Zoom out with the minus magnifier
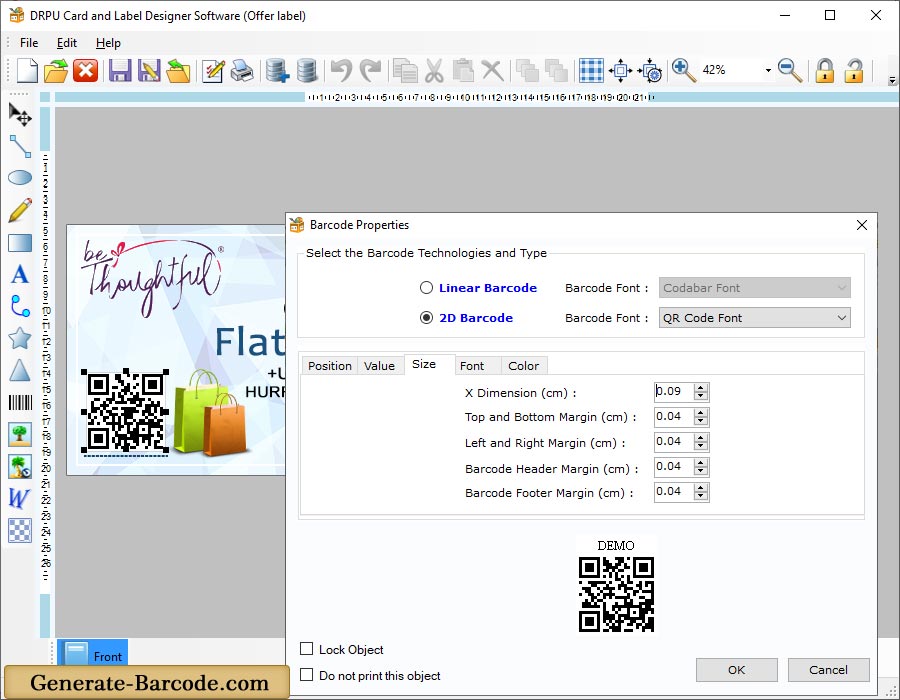This screenshot has width=900, height=700. (x=790, y=71)
